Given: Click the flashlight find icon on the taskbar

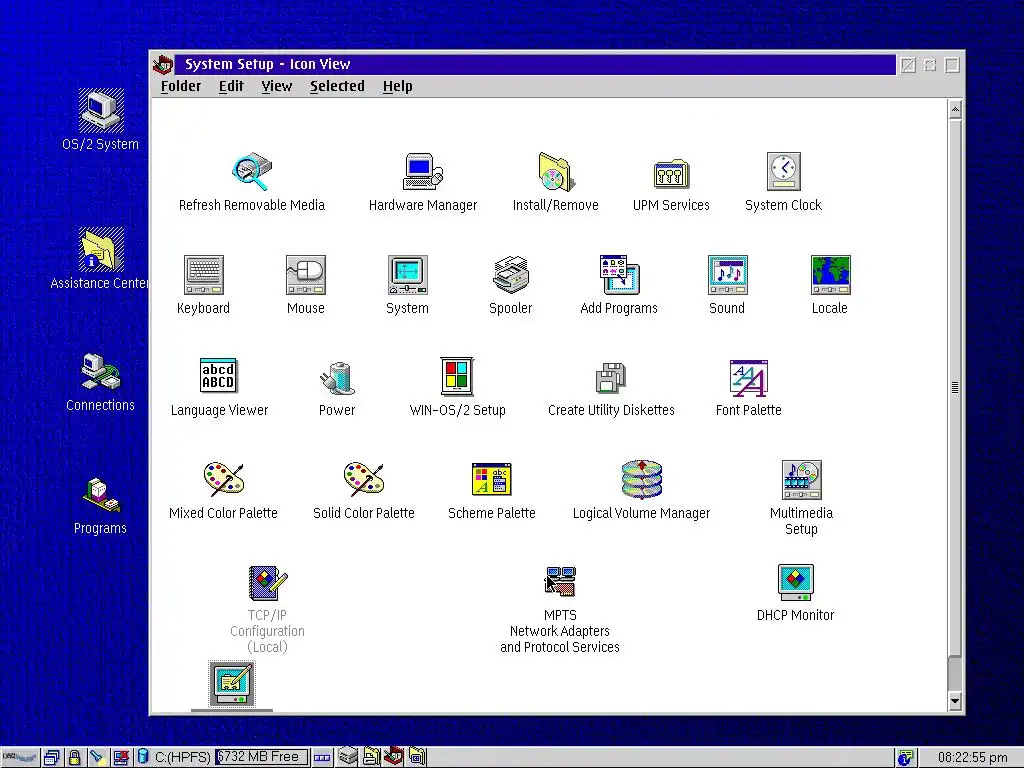Looking at the screenshot, I should pyautogui.click(x=97, y=758).
